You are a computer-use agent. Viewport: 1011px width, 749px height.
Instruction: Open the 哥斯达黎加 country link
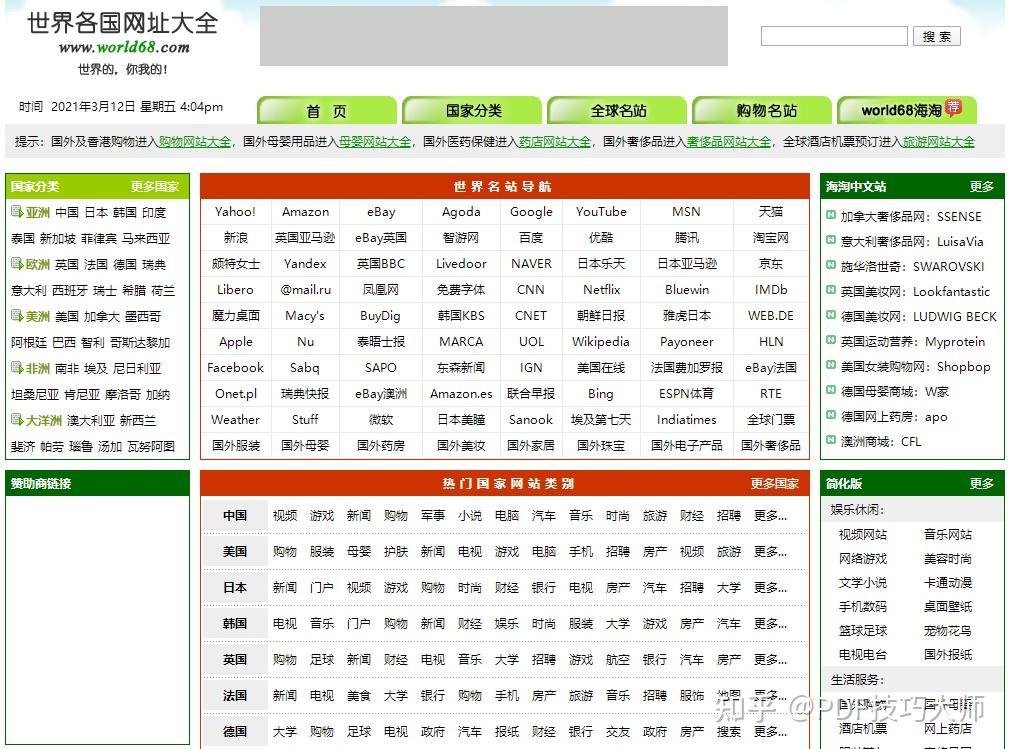point(140,342)
